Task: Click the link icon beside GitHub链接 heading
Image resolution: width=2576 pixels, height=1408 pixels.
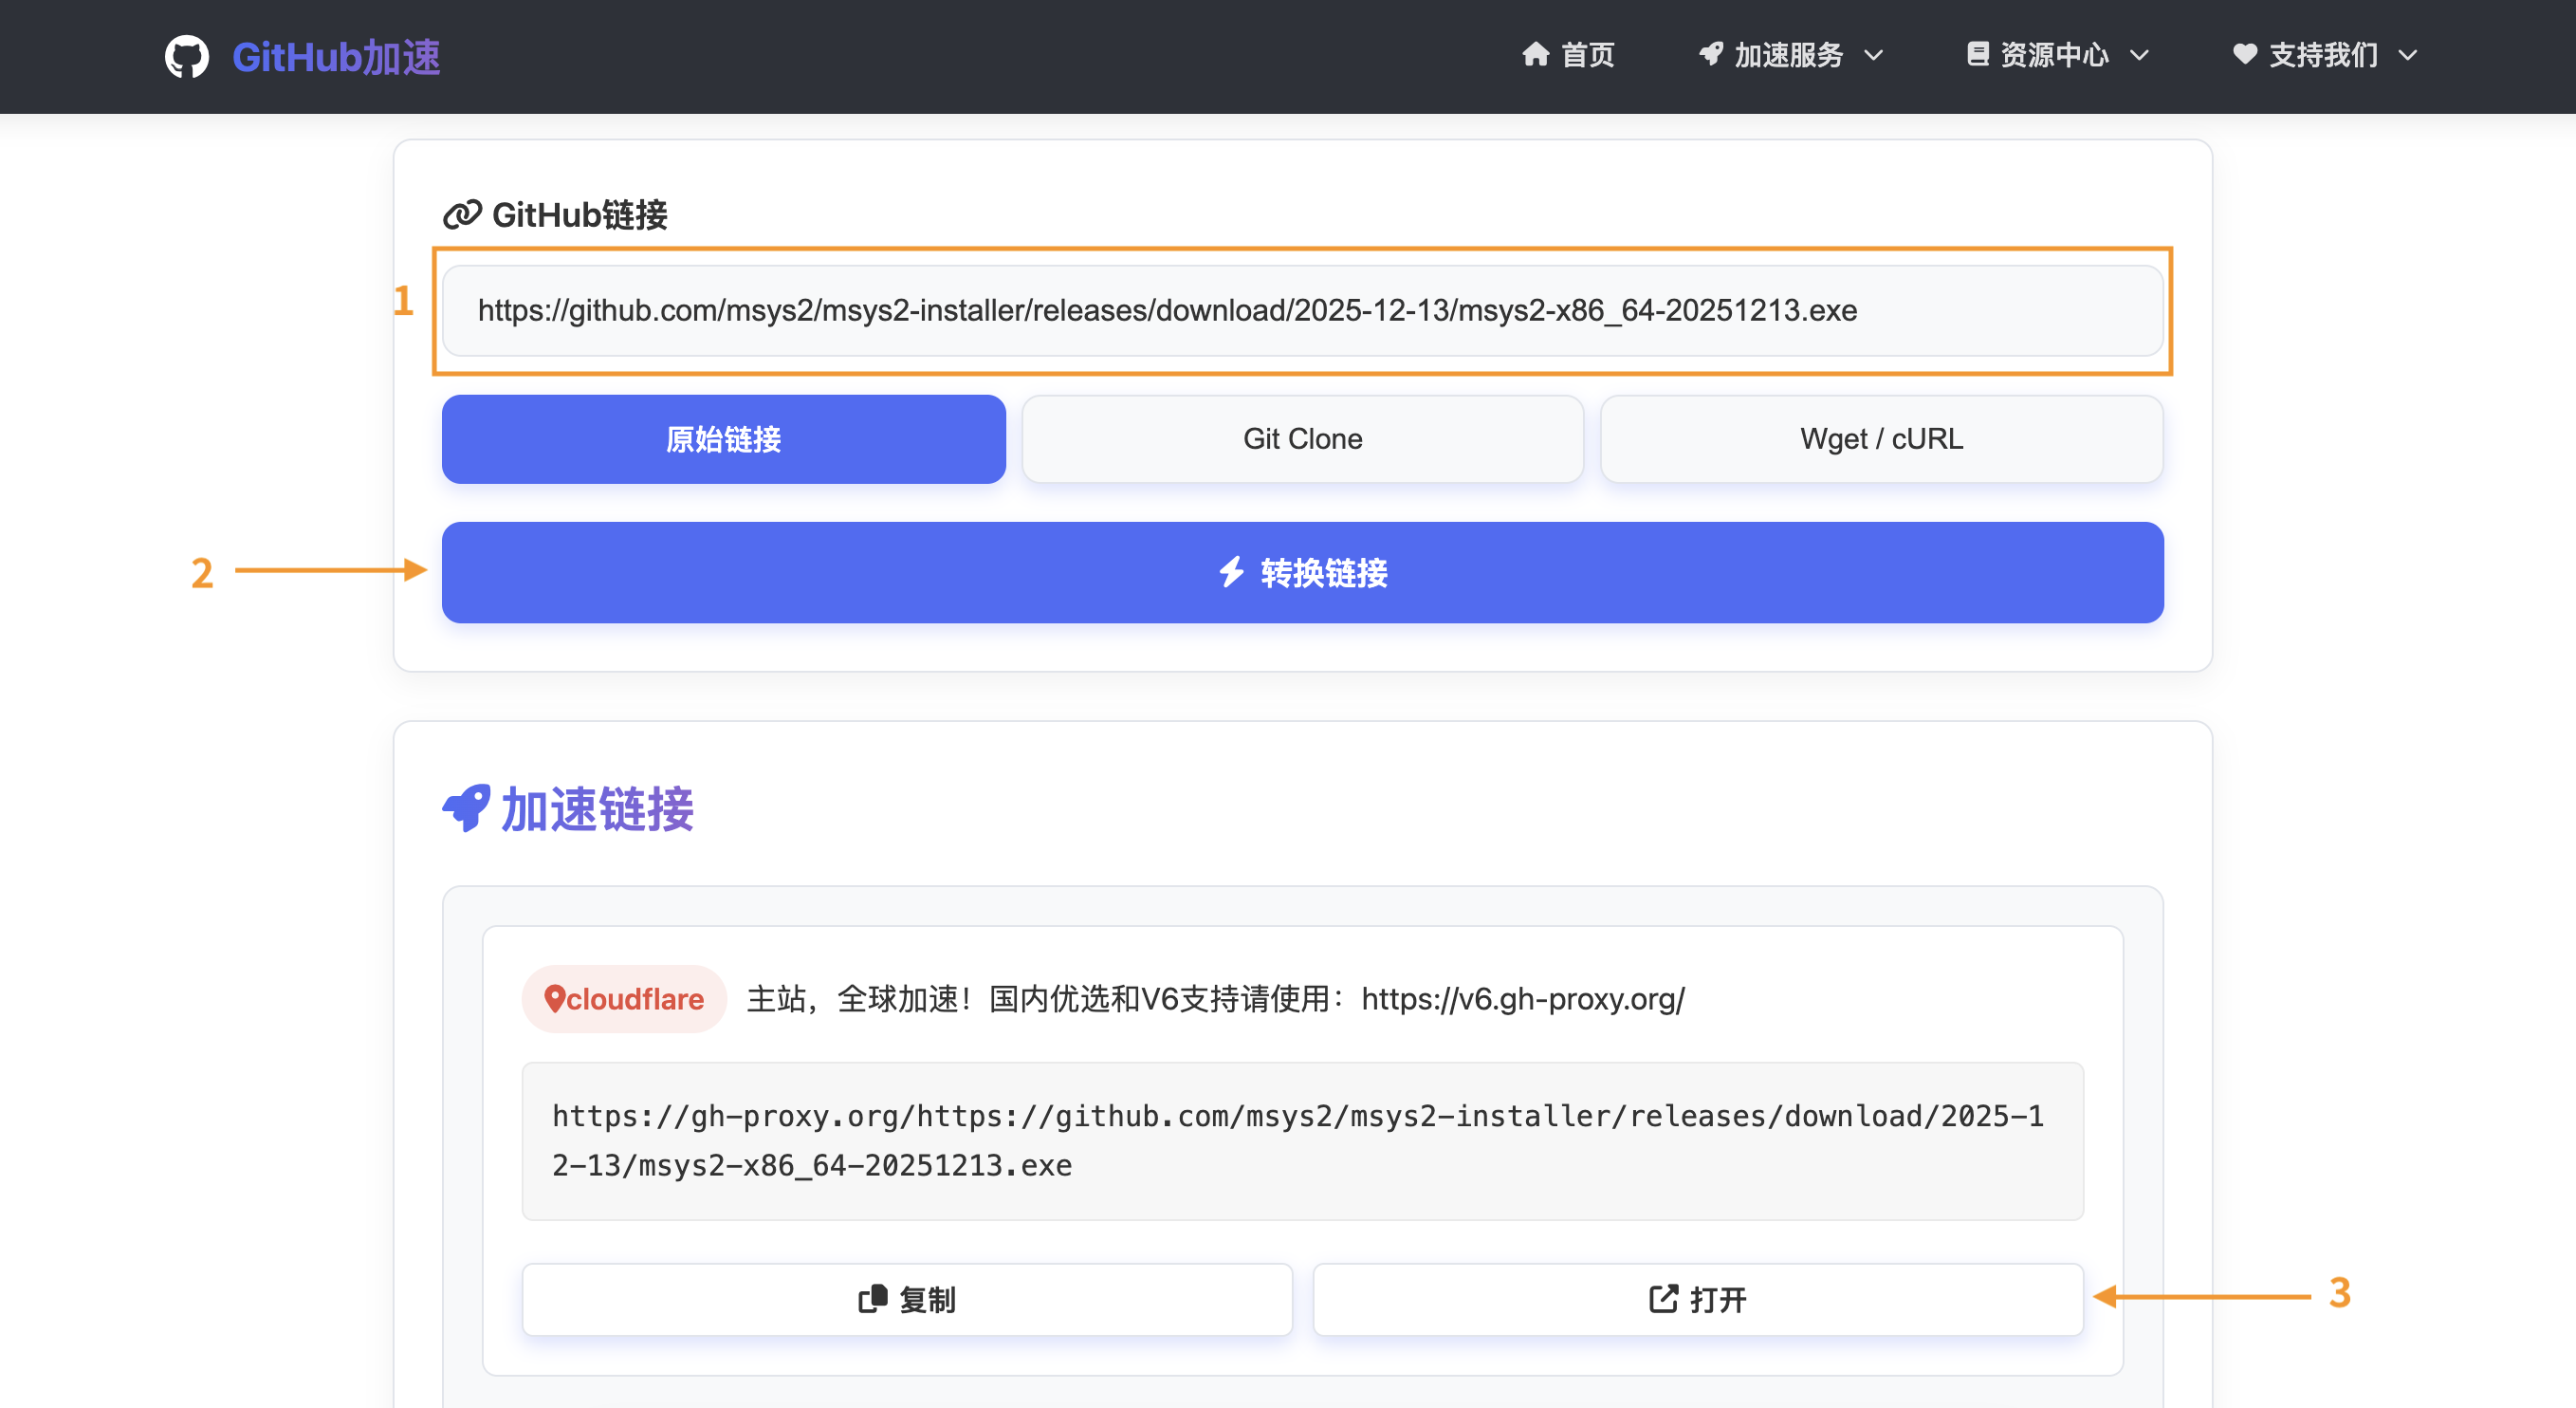Action: click(x=462, y=213)
